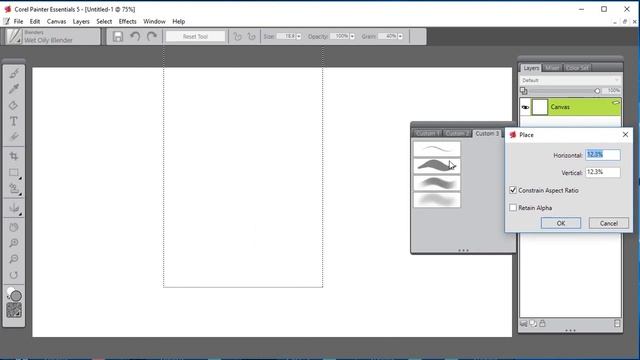Open the Canvas menu

coord(56,22)
